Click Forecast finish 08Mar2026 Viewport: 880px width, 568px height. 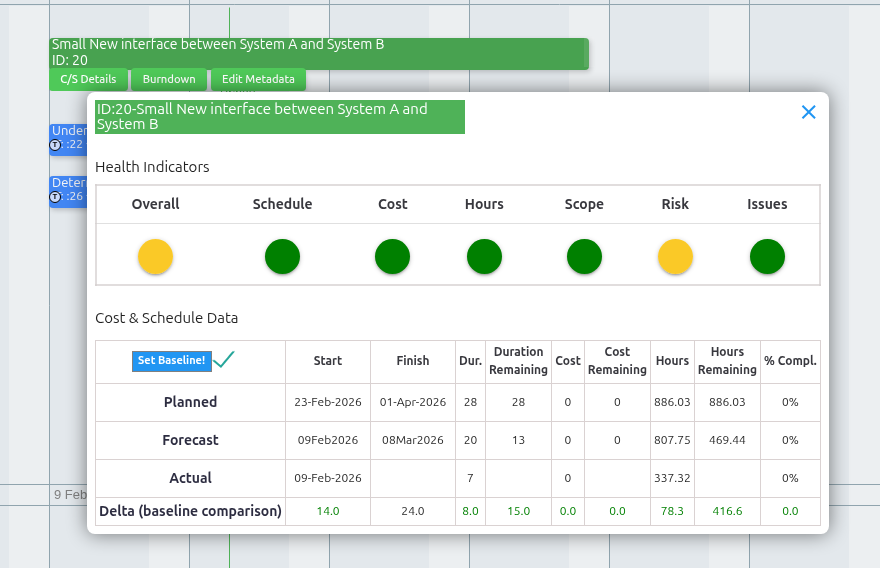click(x=412, y=441)
